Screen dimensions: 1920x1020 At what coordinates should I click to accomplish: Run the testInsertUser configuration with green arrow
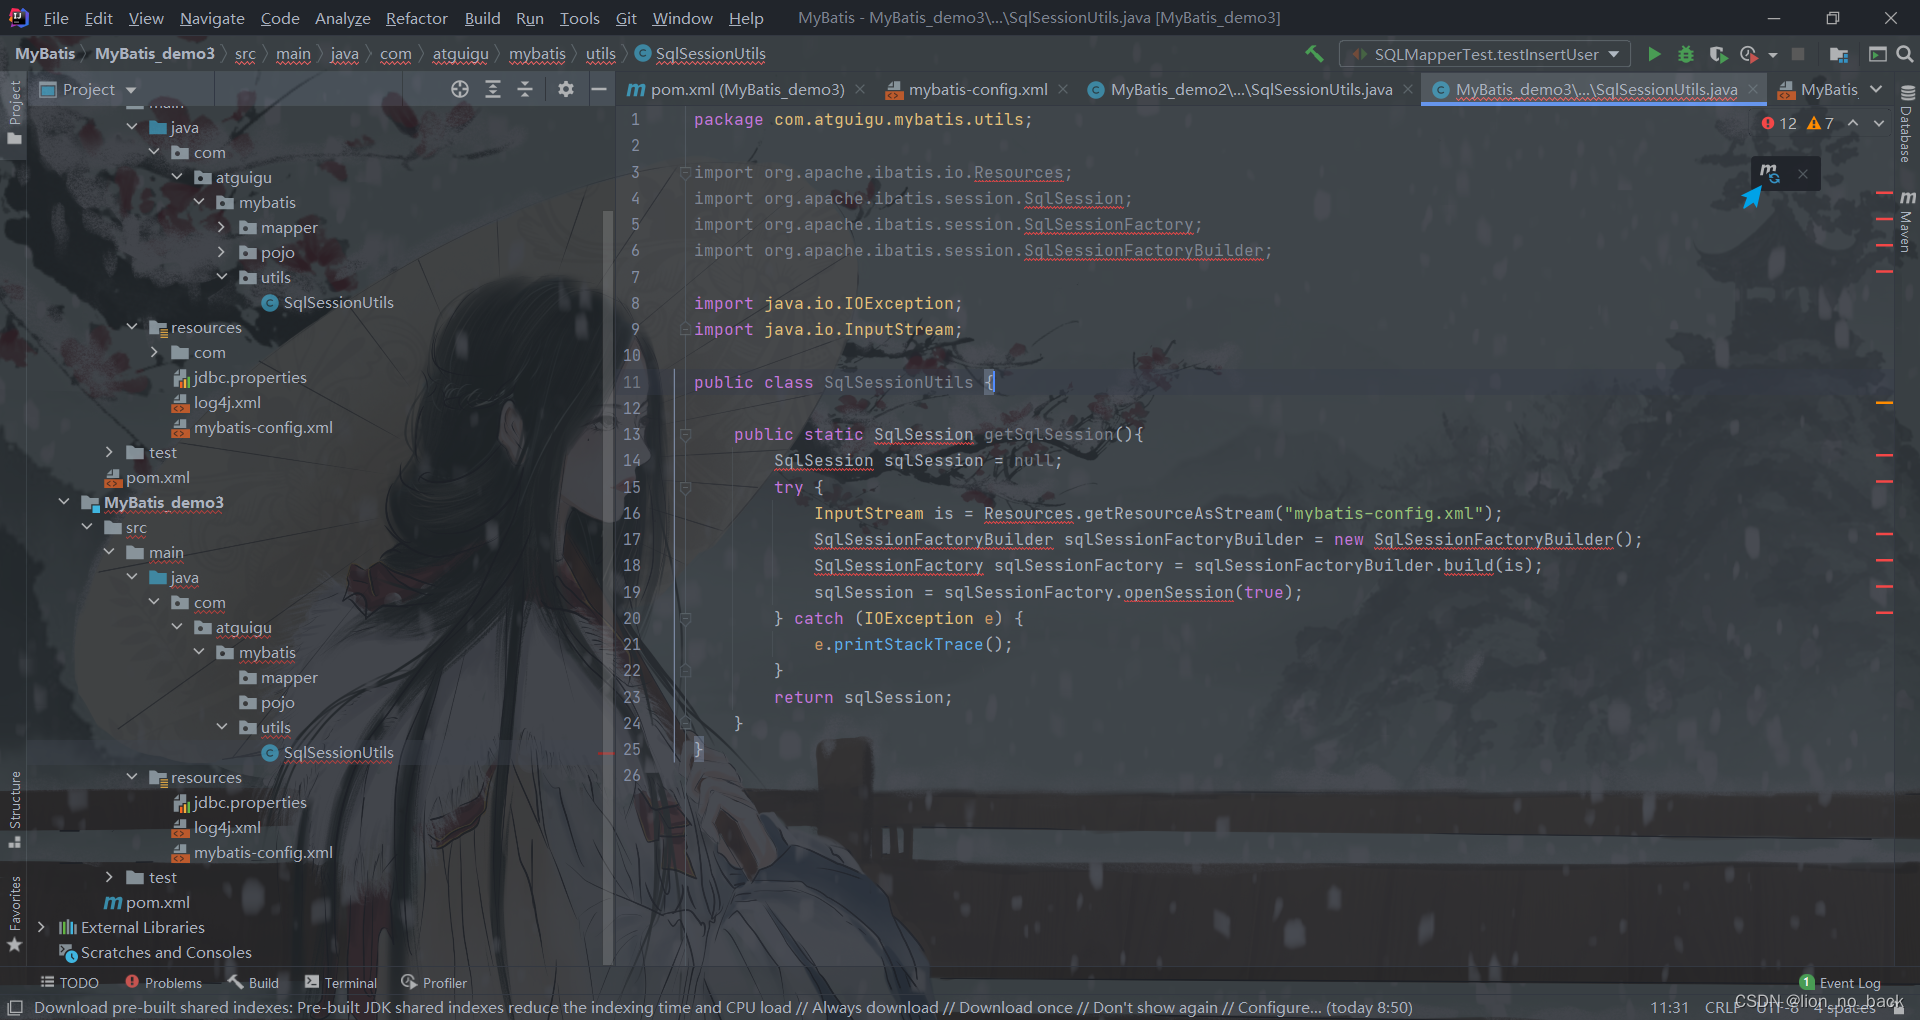1654,54
